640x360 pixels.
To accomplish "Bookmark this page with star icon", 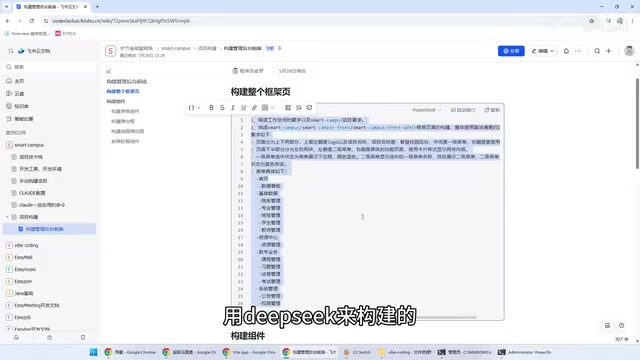I will [591, 21].
